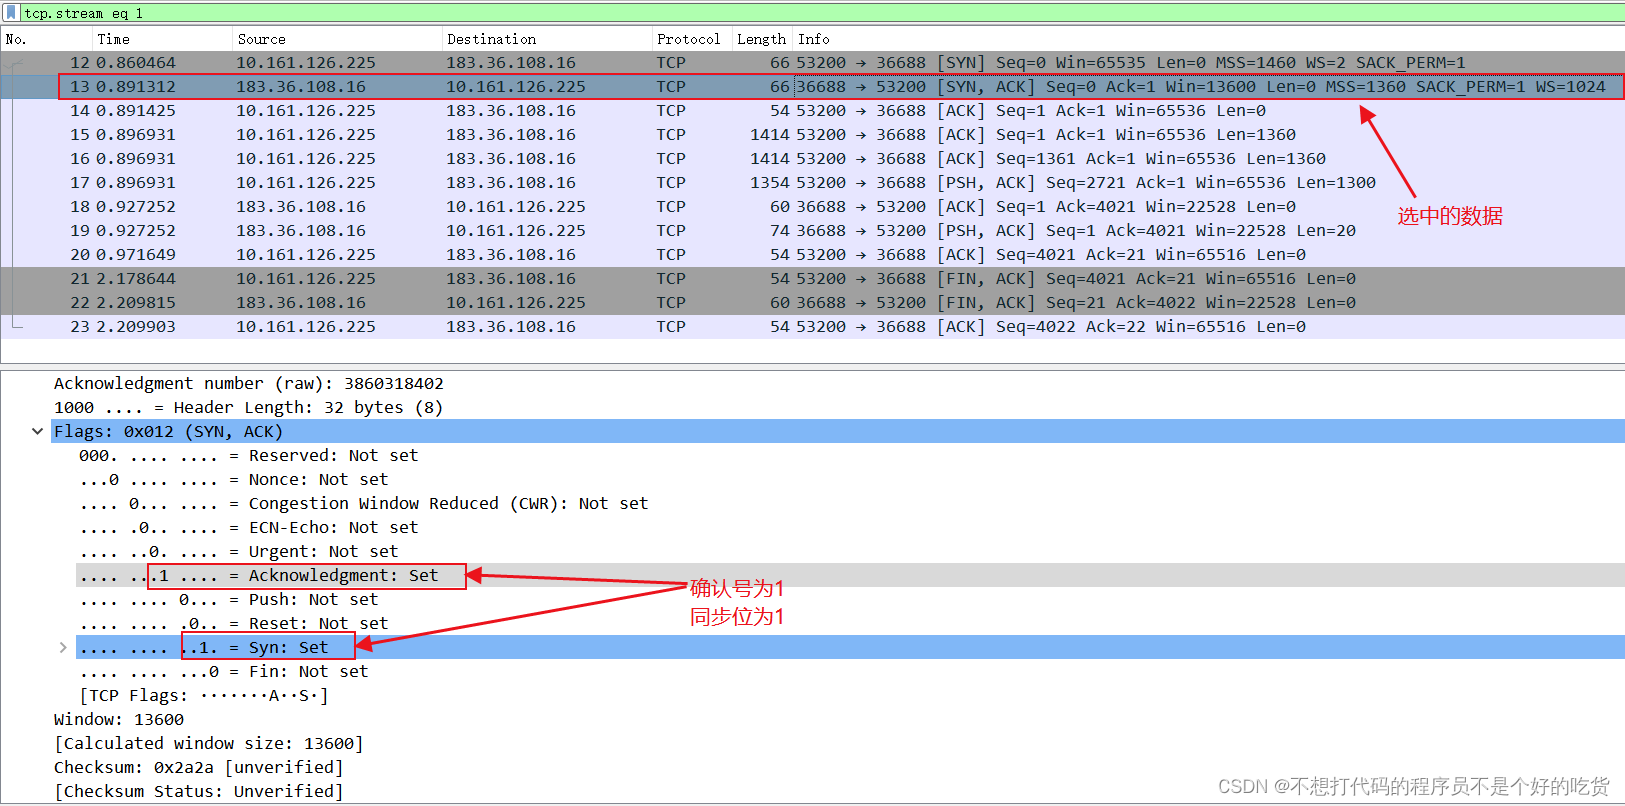
Task: Click the Info column header
Action: click(1209, 39)
